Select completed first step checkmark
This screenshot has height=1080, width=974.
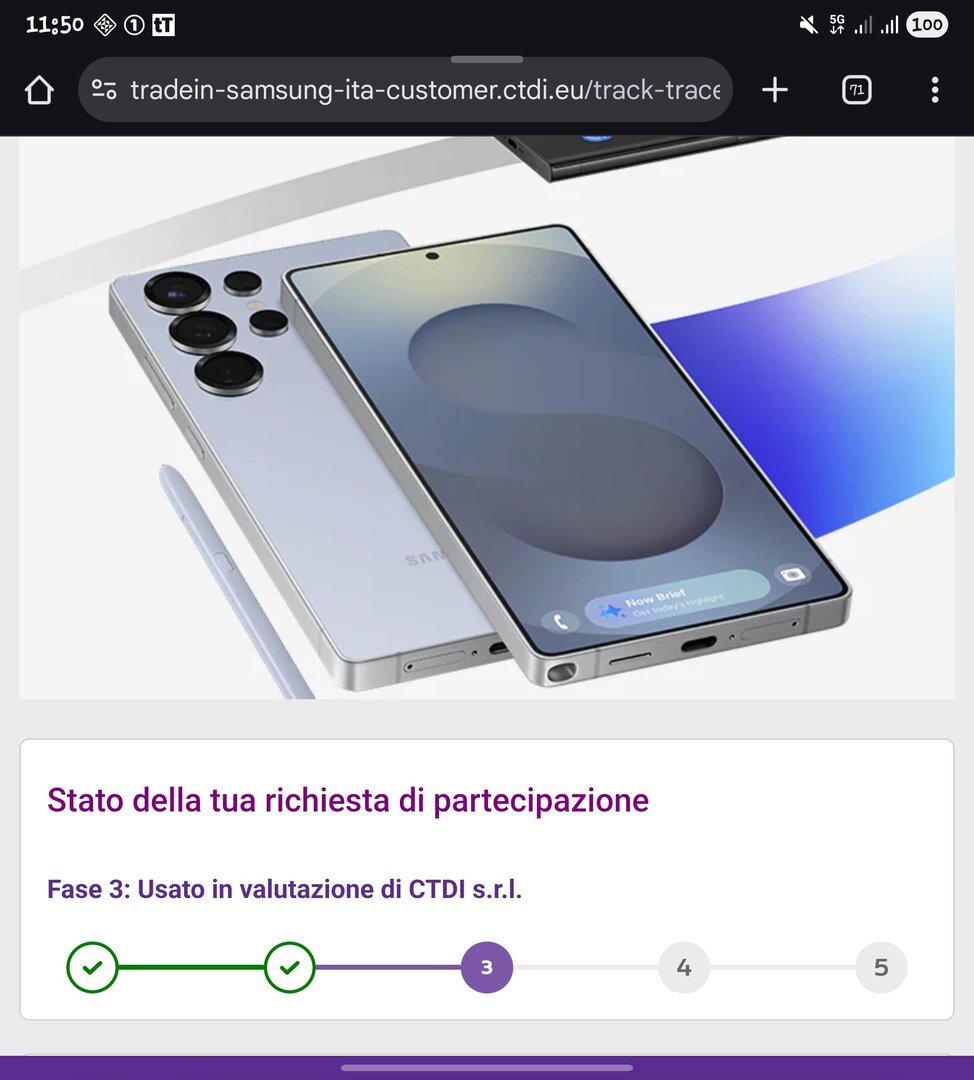pos(92,967)
